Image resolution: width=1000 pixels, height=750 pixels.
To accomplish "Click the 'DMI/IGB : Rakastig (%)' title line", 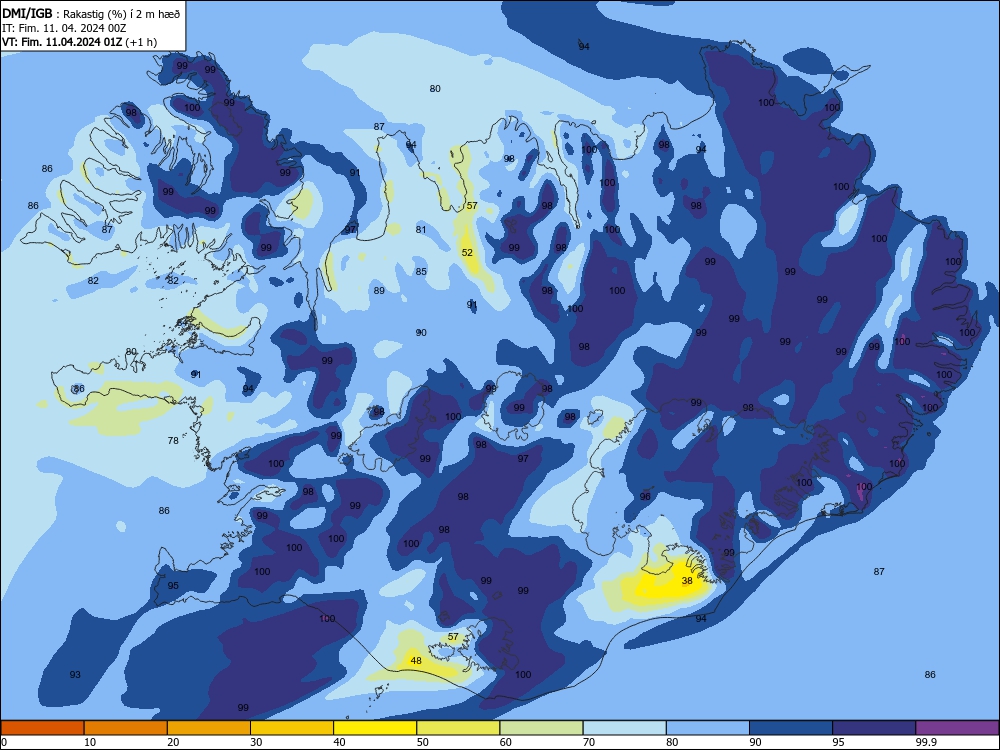I will pos(91,13).
